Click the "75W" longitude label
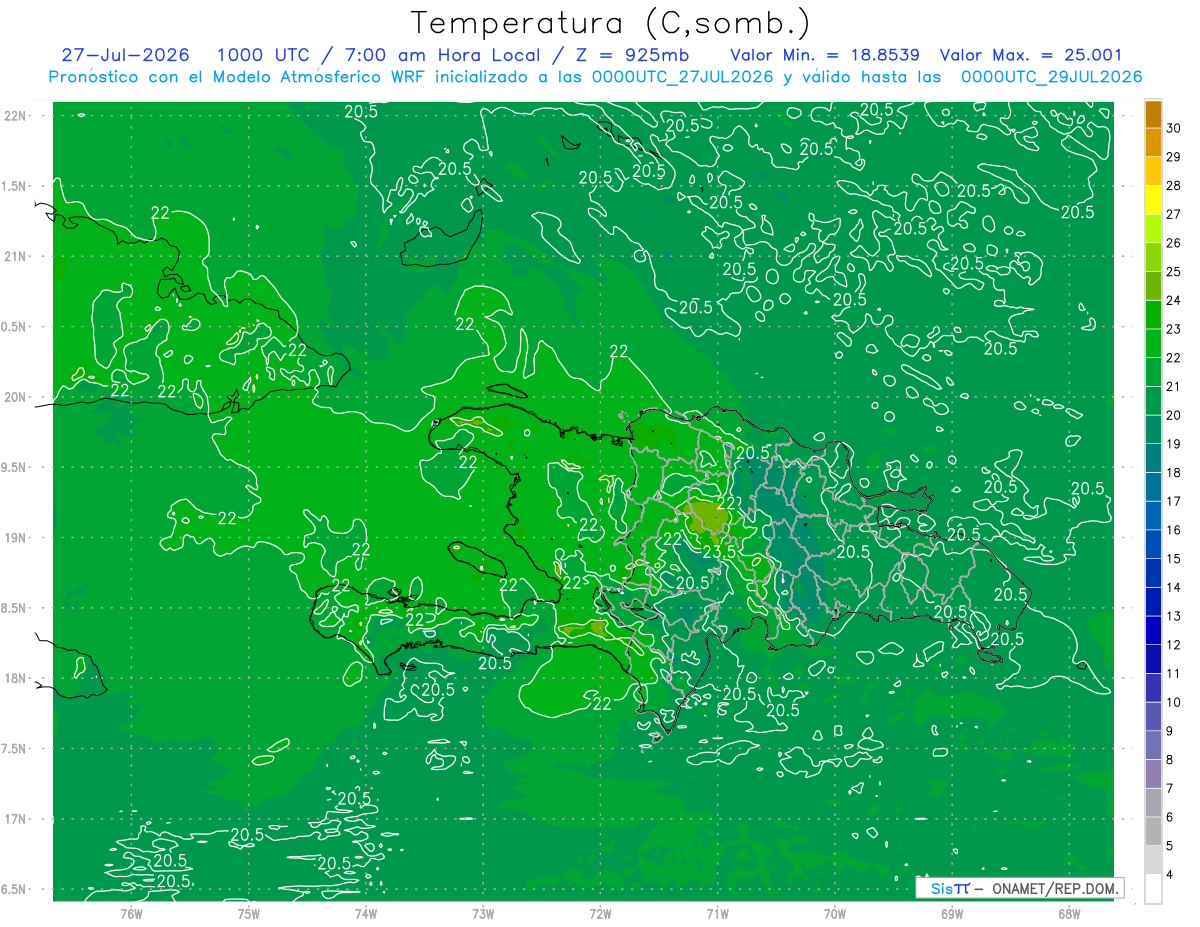The image size is (1200, 927). coord(248,914)
